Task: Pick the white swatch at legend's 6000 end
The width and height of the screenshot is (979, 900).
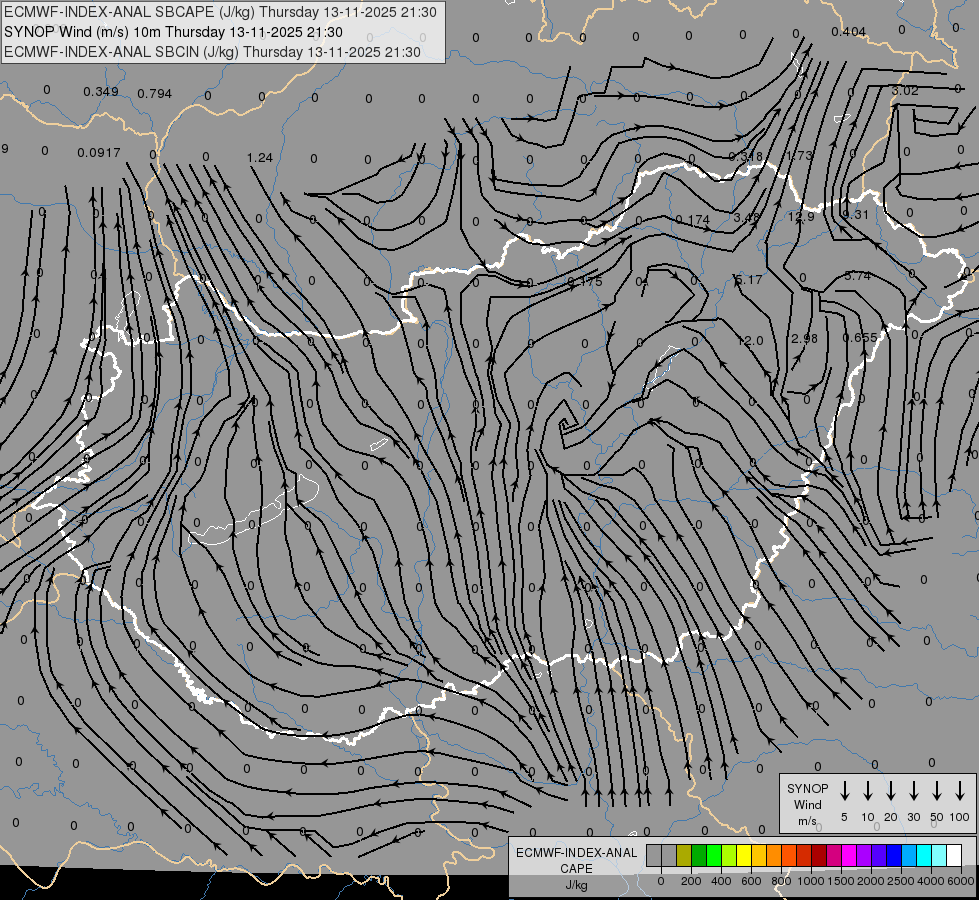Action: [x=953, y=855]
